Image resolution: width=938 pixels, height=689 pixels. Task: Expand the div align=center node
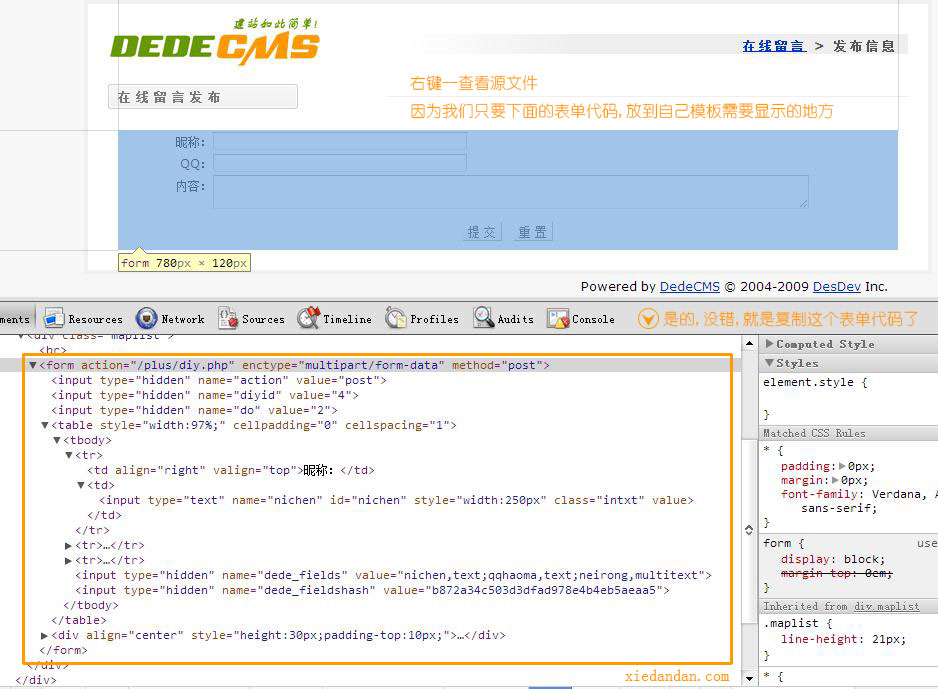pyautogui.click(x=44, y=635)
